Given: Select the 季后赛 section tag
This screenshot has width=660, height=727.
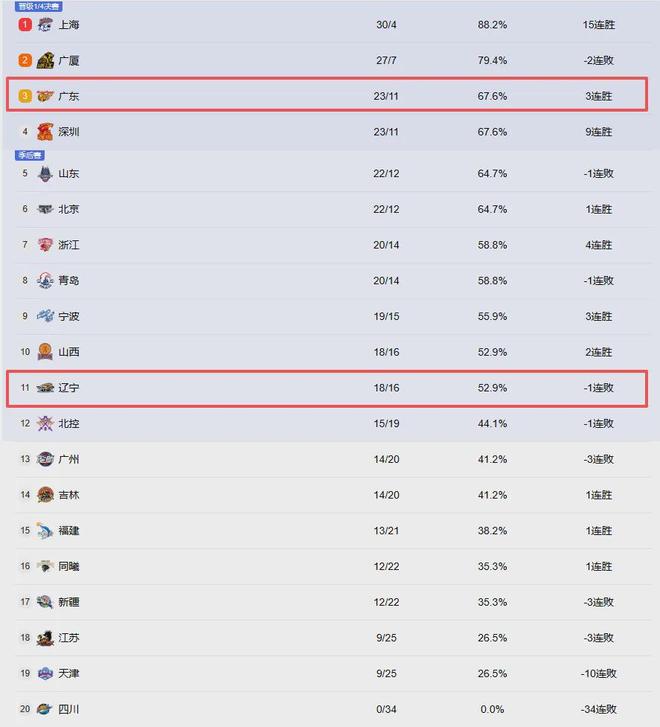Looking at the screenshot, I should click(x=30, y=155).
